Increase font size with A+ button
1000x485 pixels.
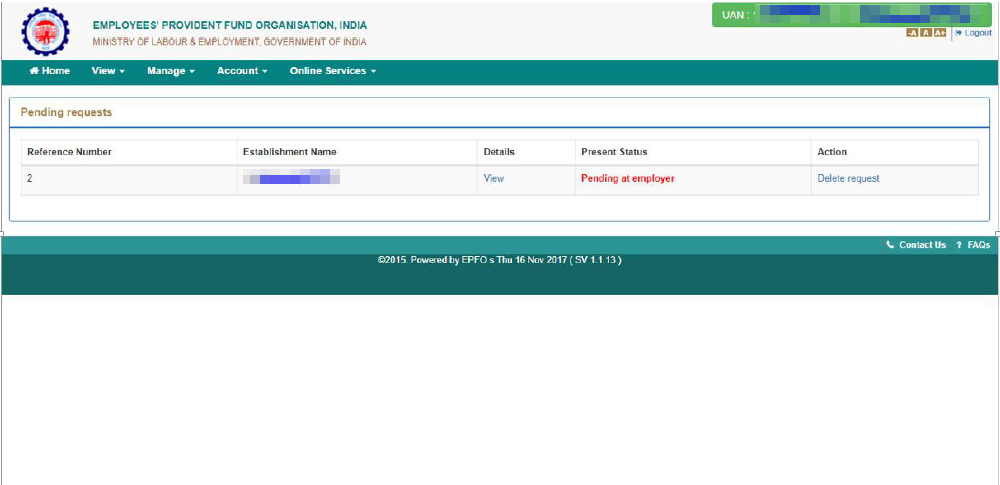coord(940,33)
